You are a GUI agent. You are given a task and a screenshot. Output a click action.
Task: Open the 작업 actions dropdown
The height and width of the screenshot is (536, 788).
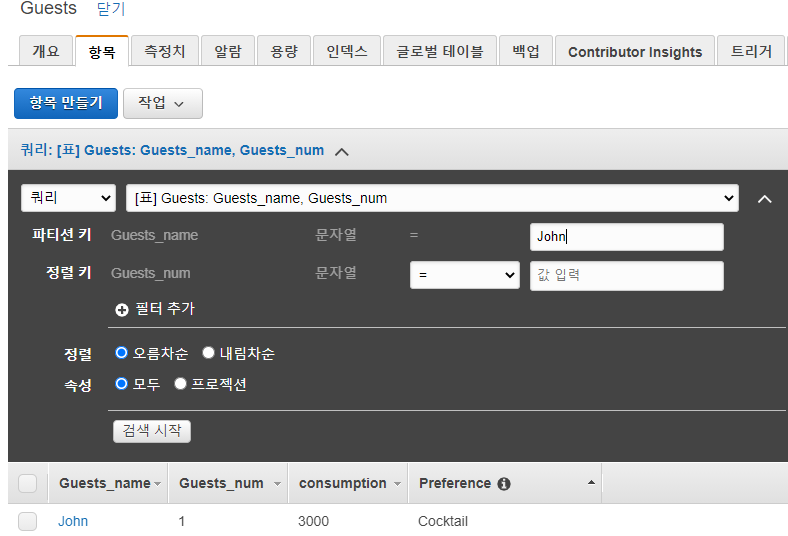163,103
